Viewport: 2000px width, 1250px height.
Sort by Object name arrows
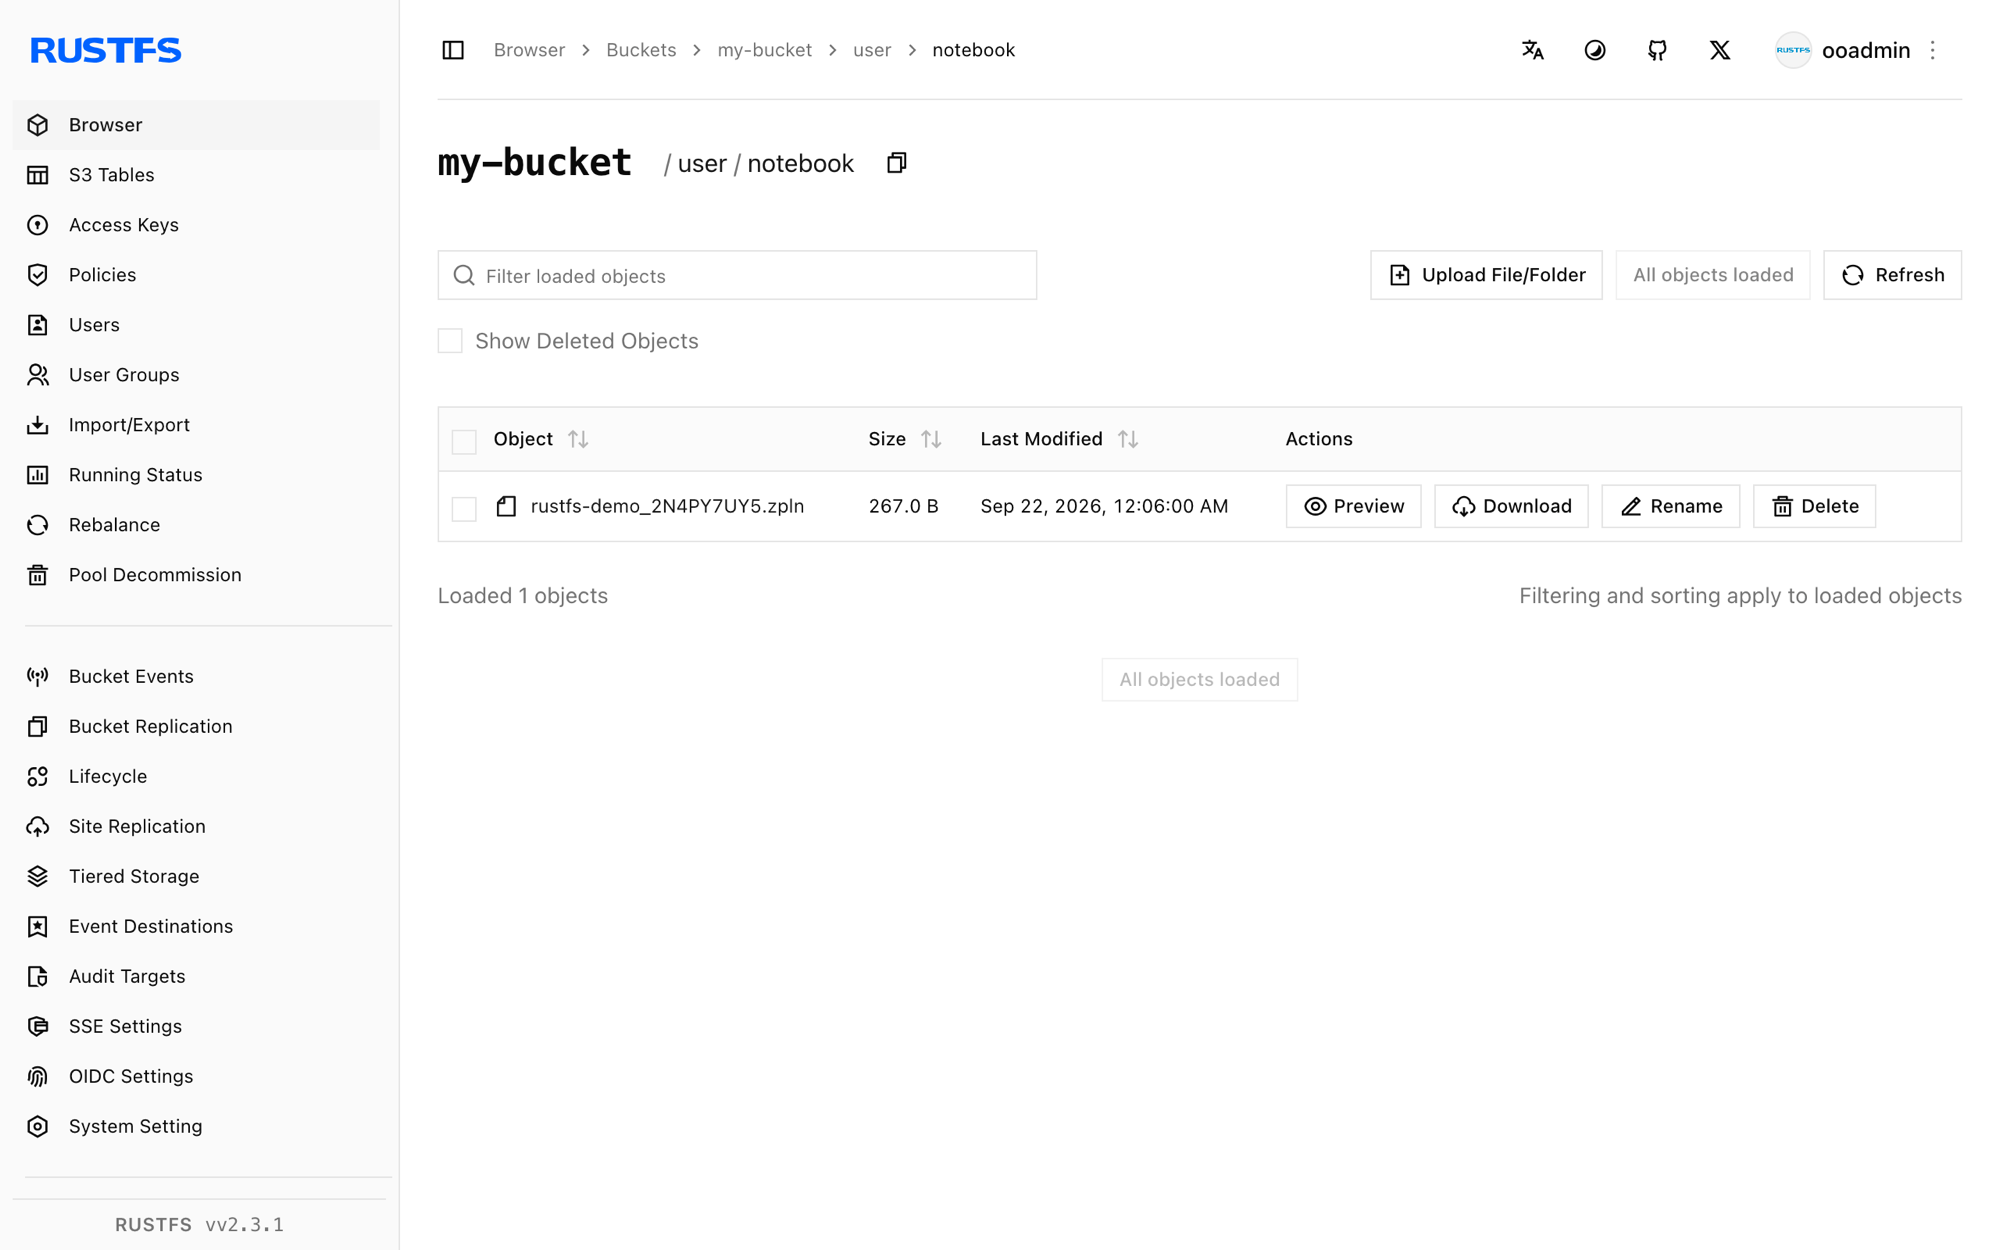click(578, 439)
